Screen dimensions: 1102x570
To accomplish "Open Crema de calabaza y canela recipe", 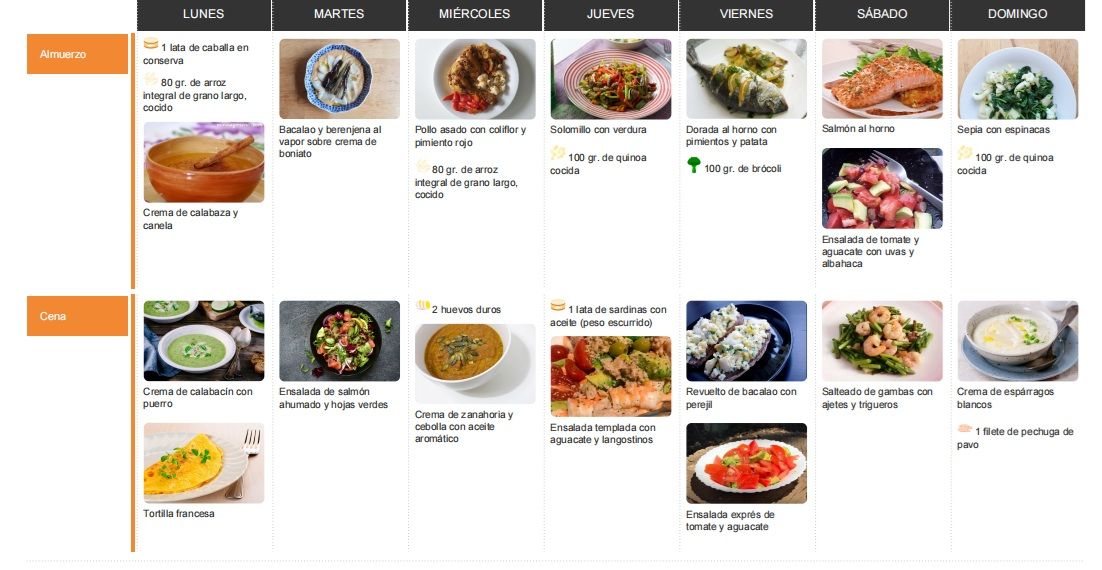I will [x=190, y=219].
